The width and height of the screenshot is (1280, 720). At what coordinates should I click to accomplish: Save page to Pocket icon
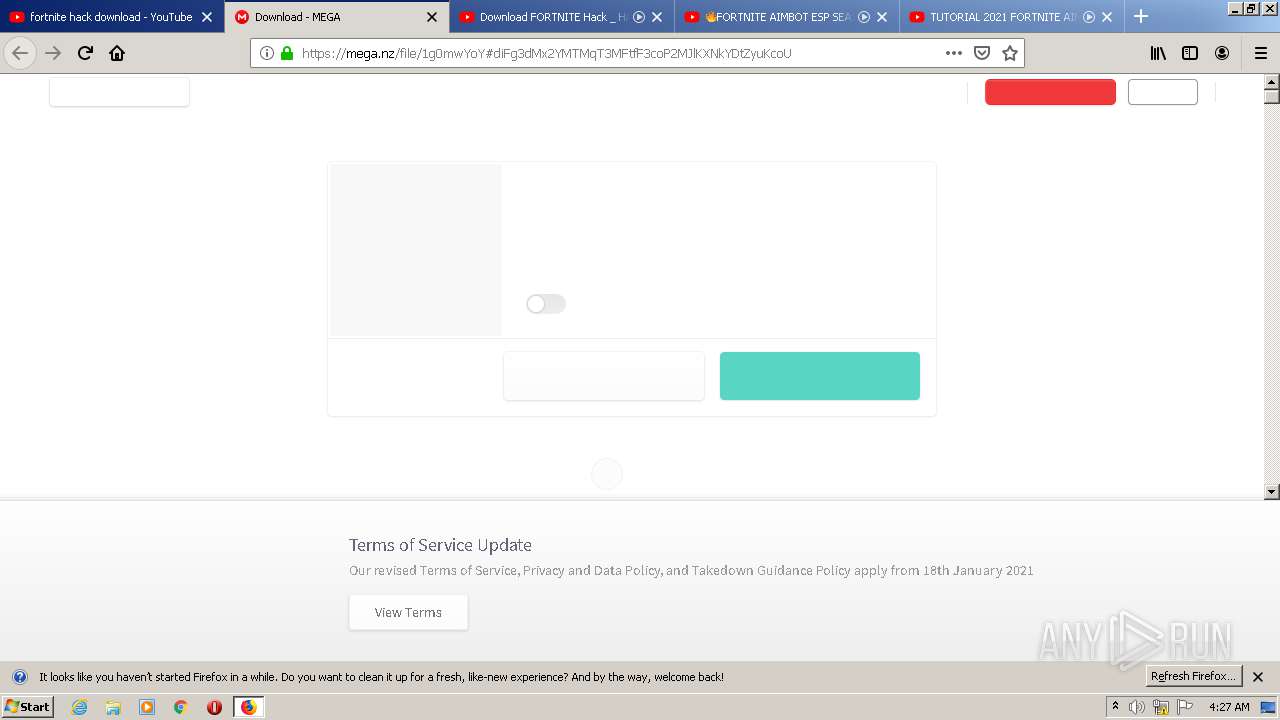point(982,53)
